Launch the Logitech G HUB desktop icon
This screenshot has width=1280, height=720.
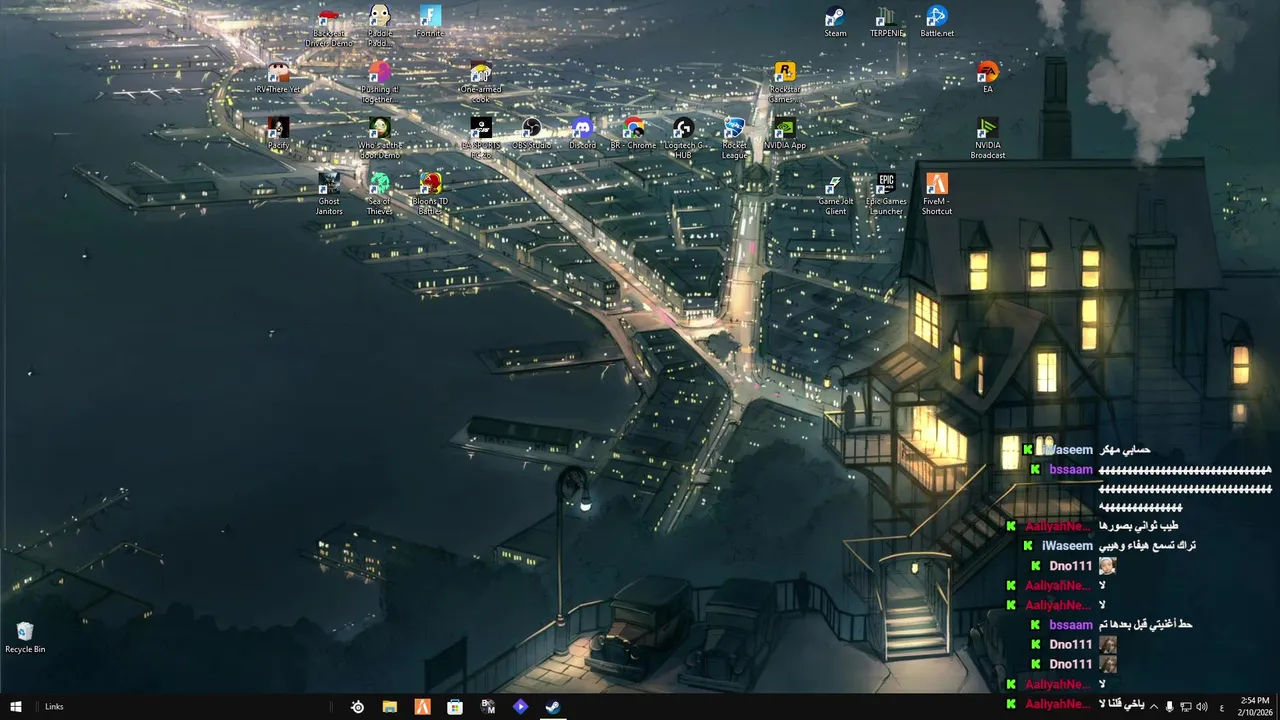pos(684,138)
